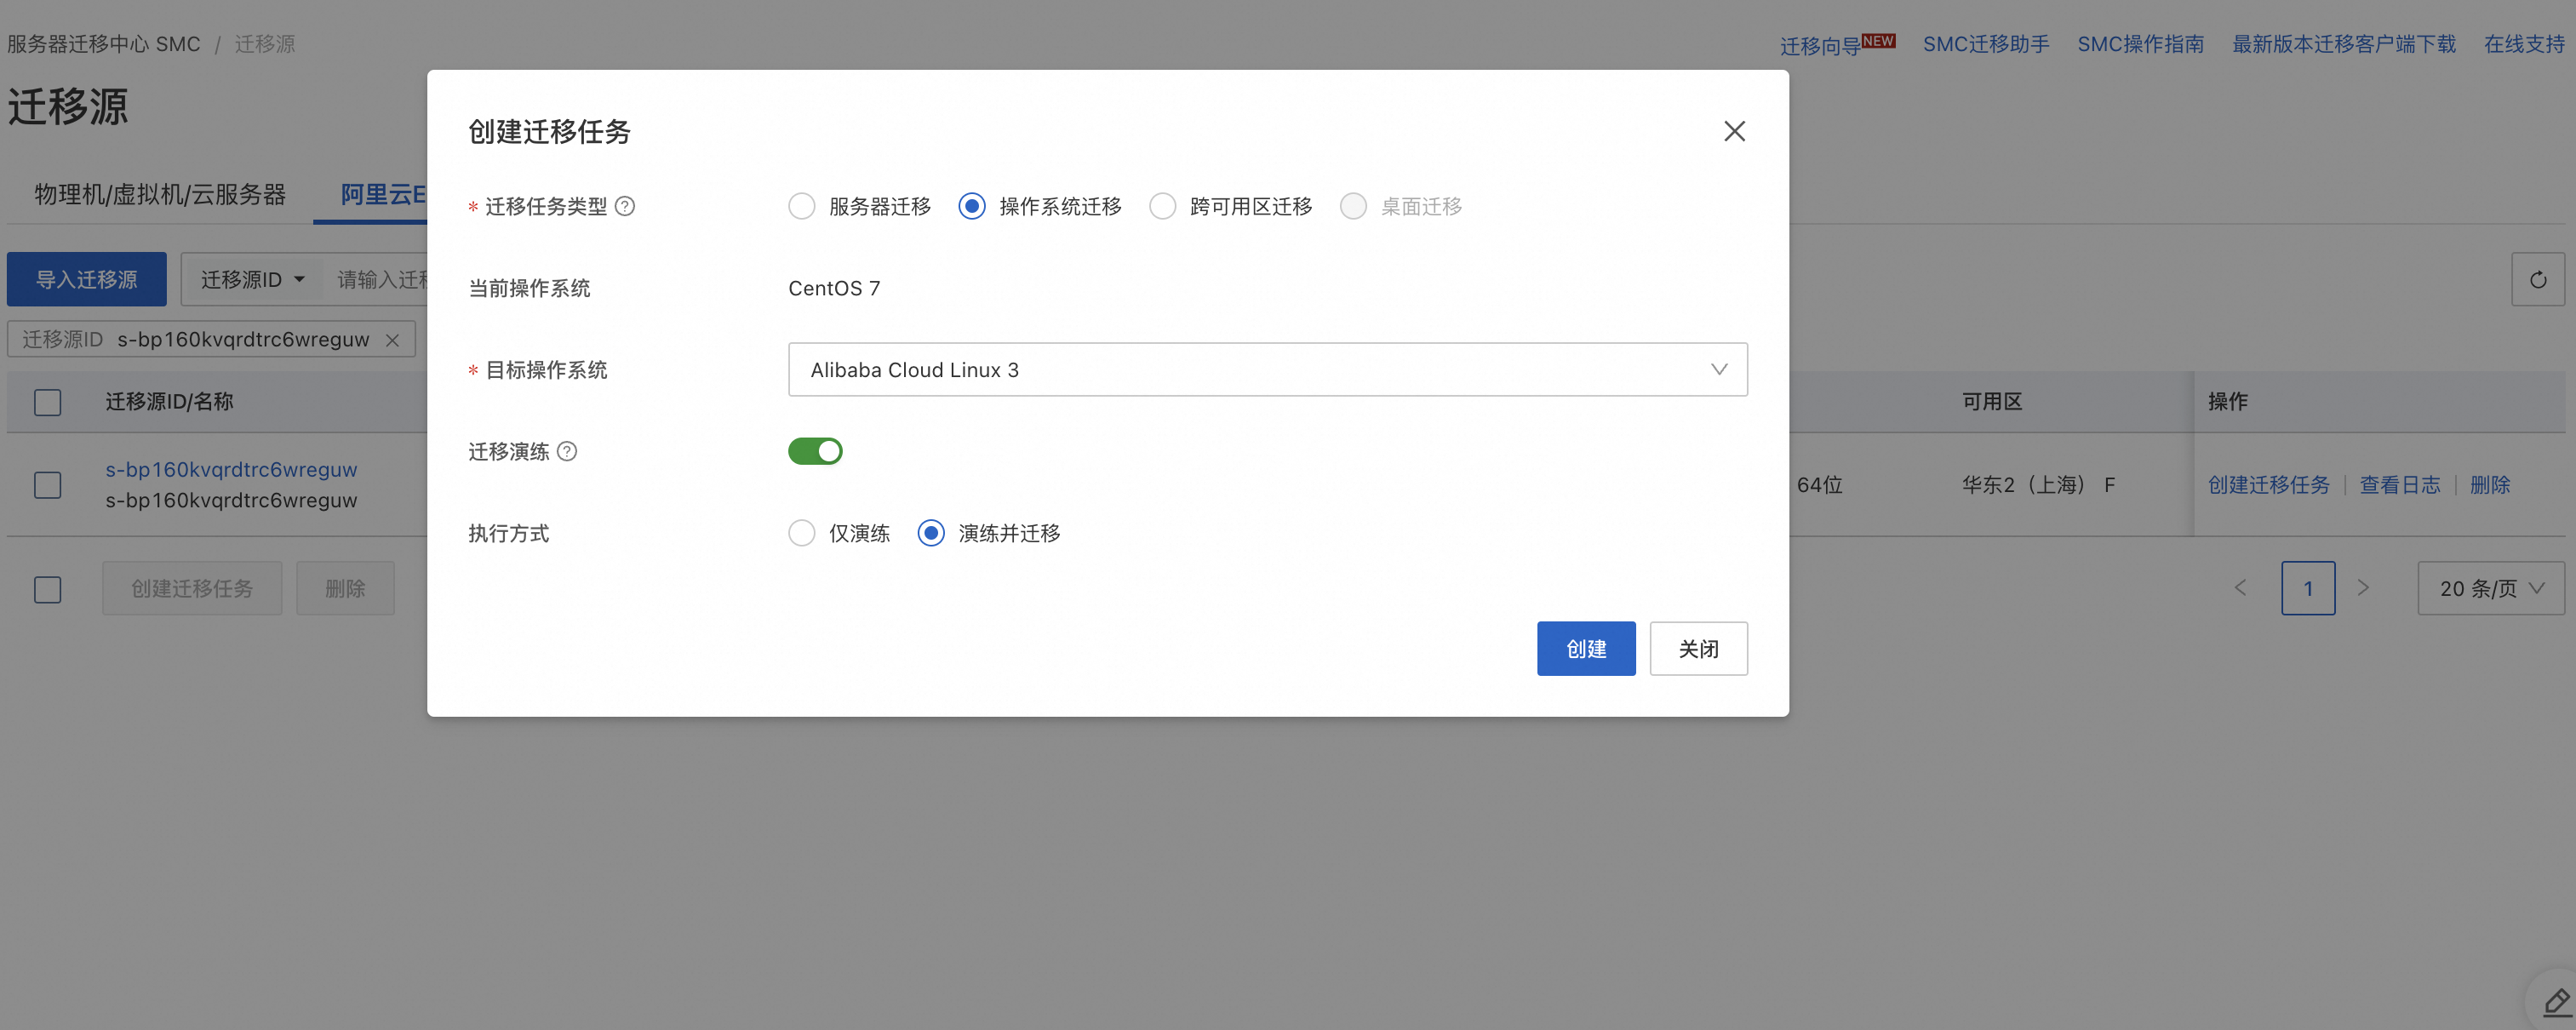
Task: Click the refresh list icon
Action: coord(2537,279)
